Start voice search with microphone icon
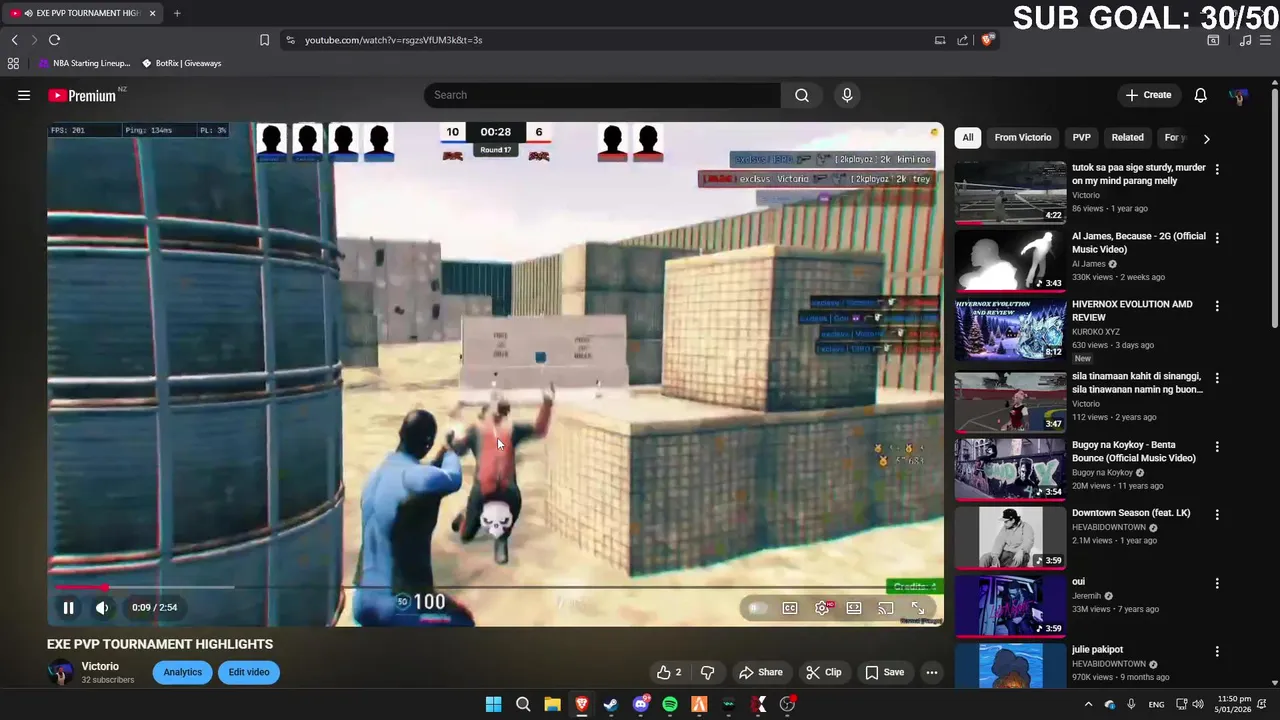 [847, 95]
